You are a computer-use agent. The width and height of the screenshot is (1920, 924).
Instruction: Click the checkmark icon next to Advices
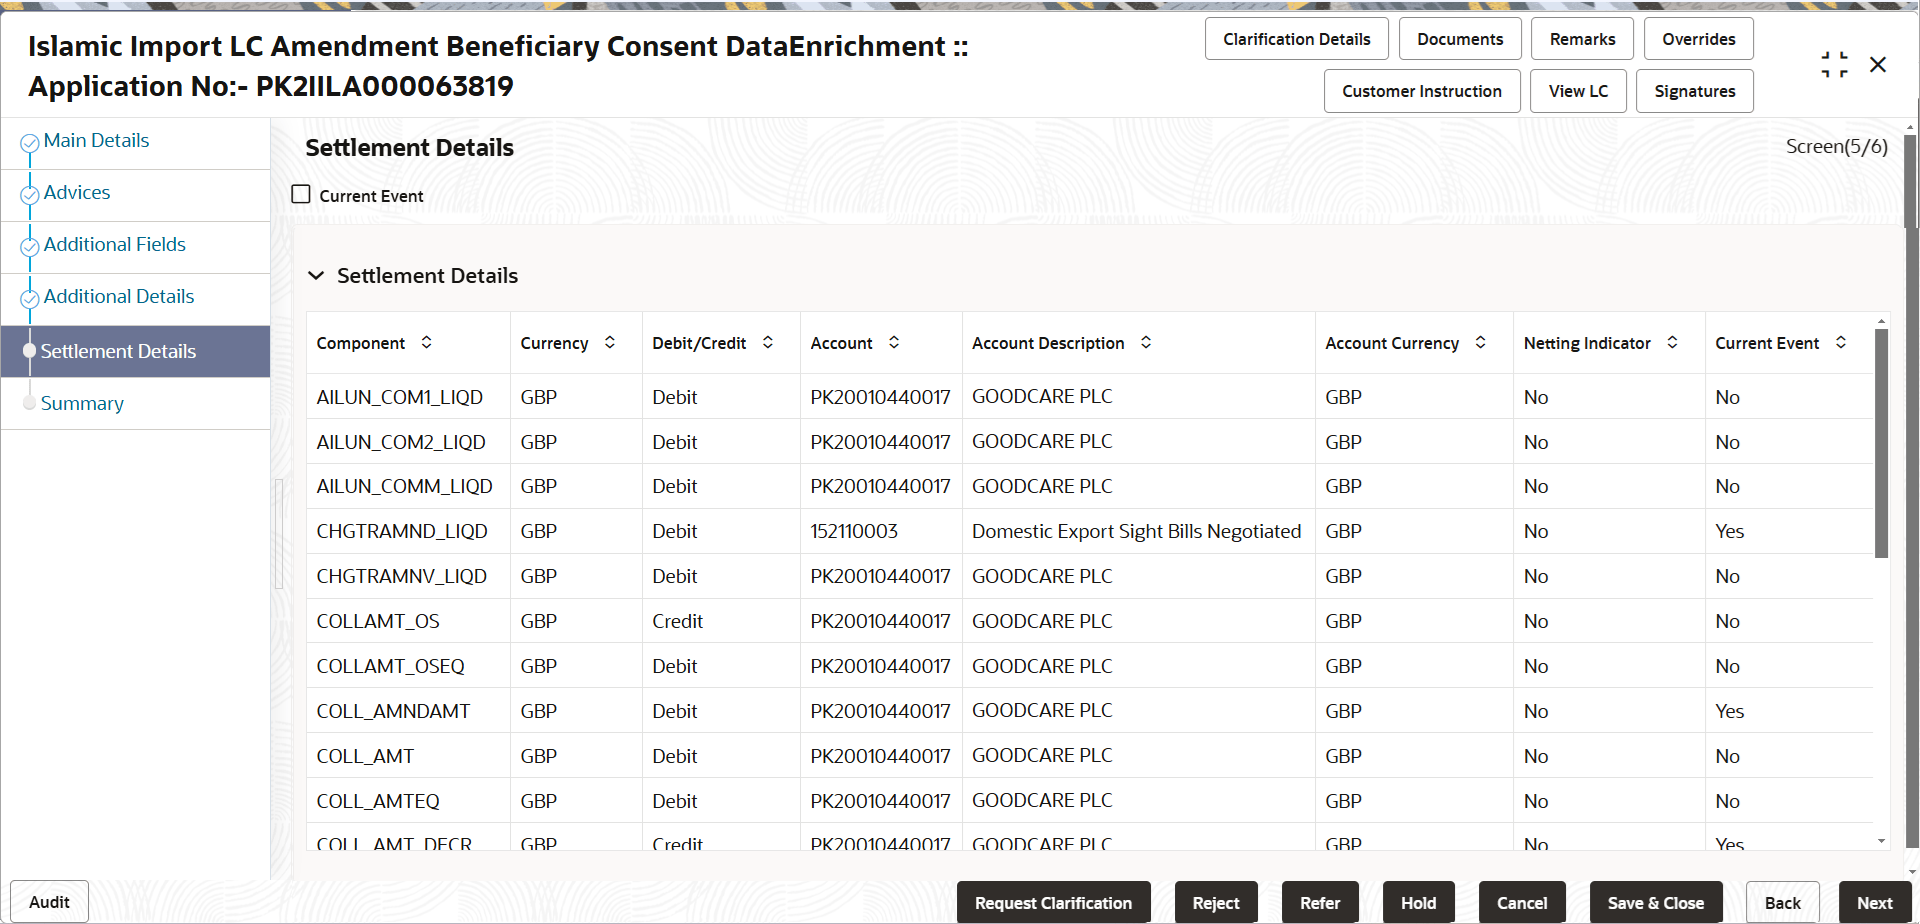click(x=29, y=193)
